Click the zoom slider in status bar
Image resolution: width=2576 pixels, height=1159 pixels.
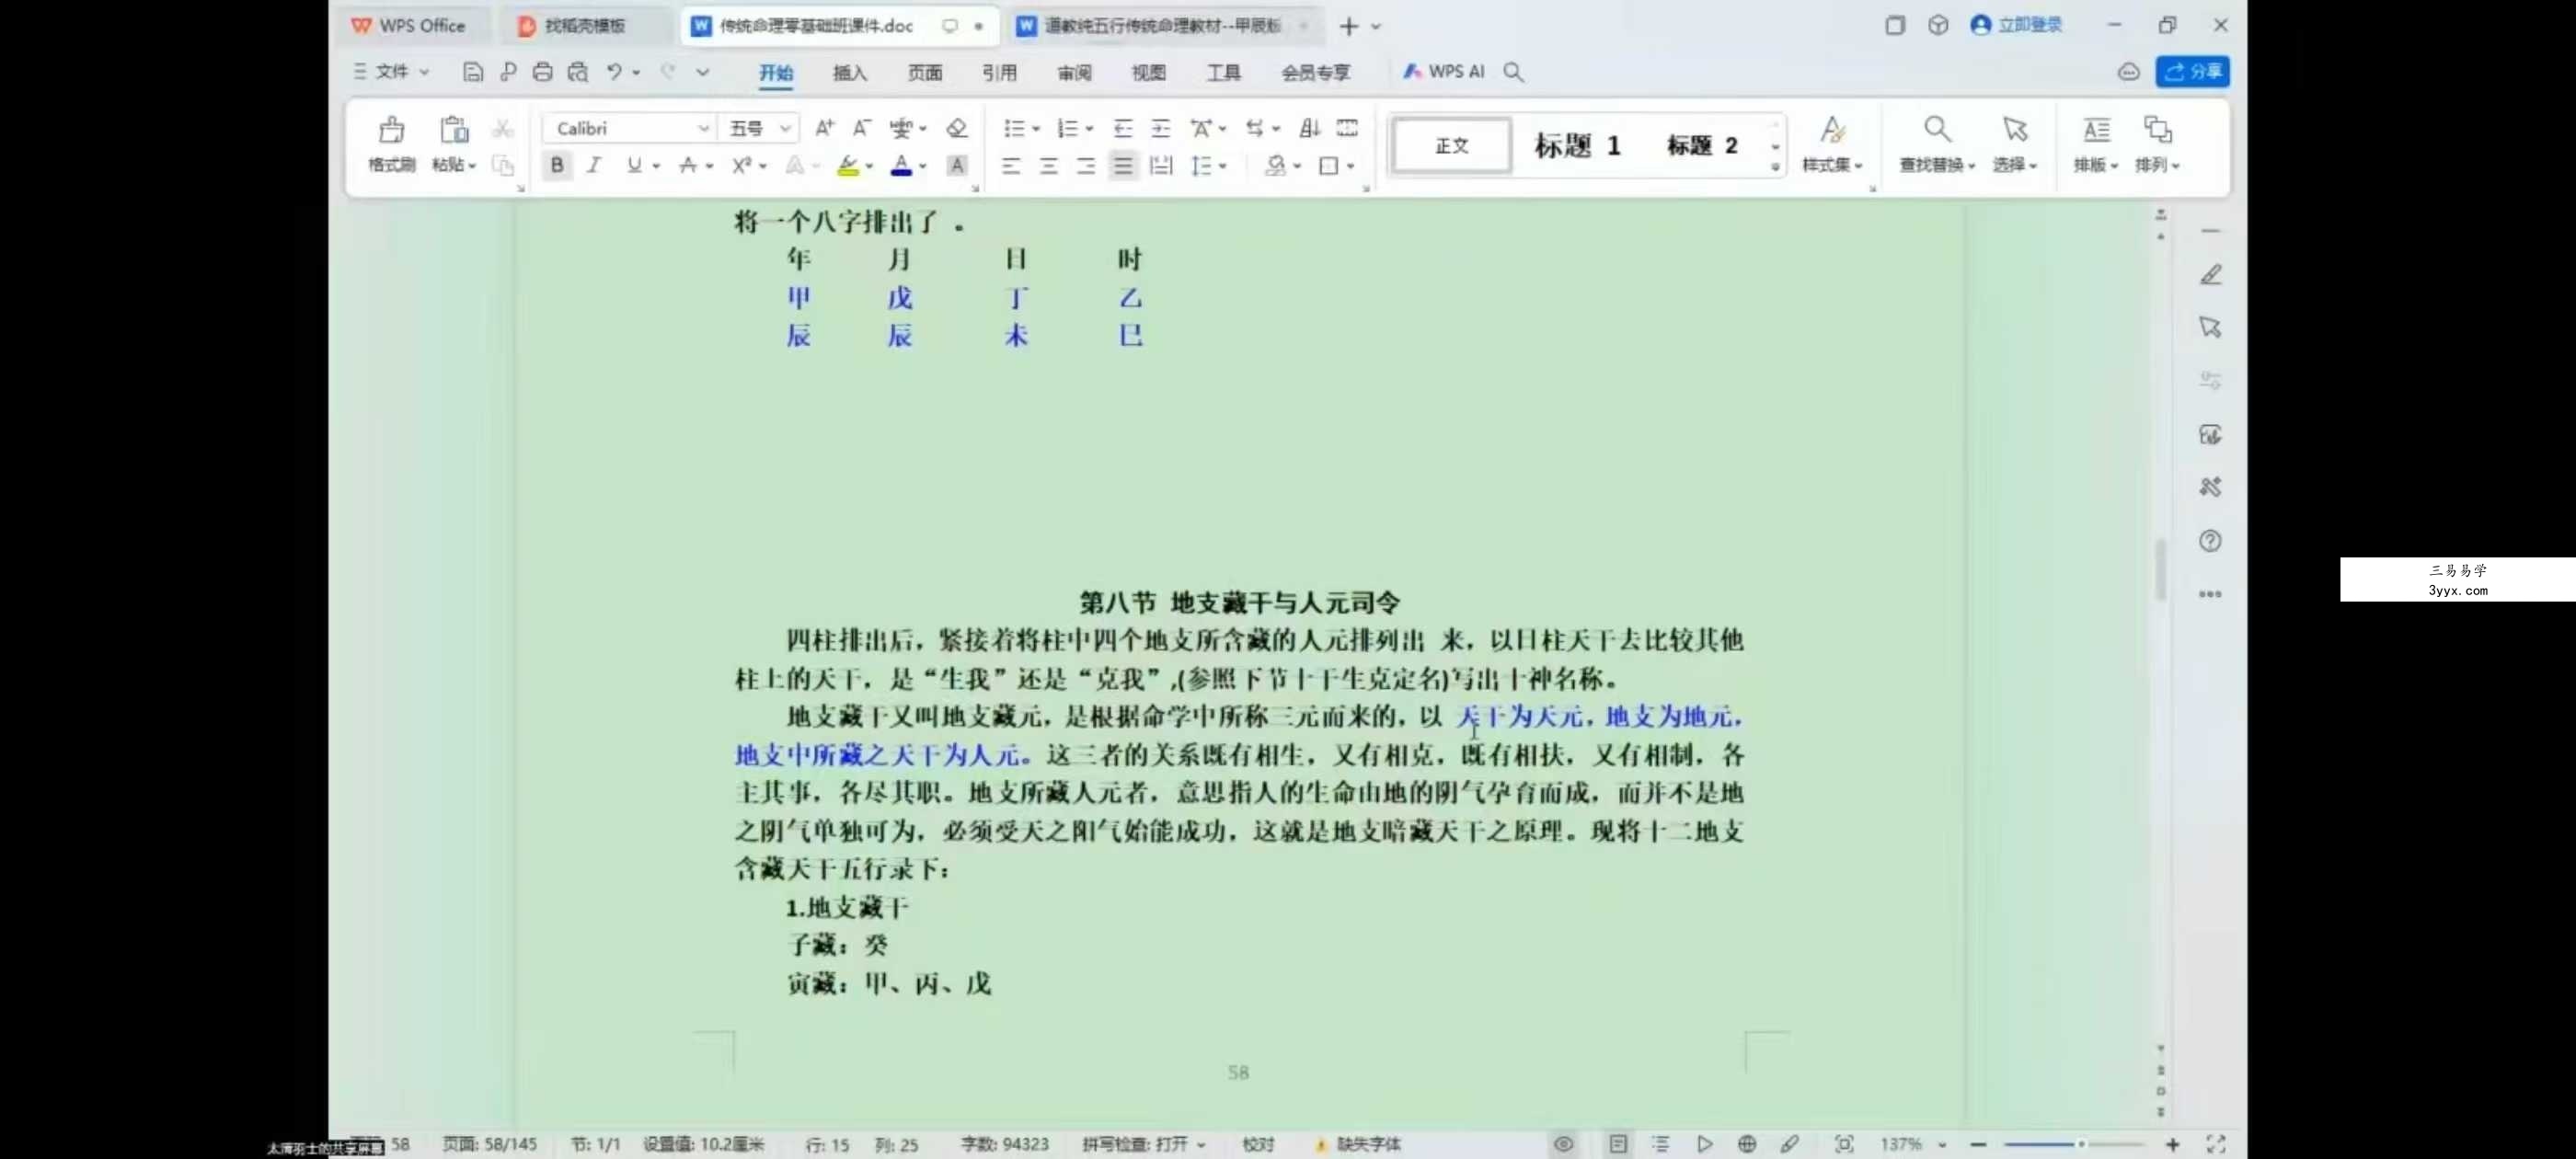[2074, 1144]
